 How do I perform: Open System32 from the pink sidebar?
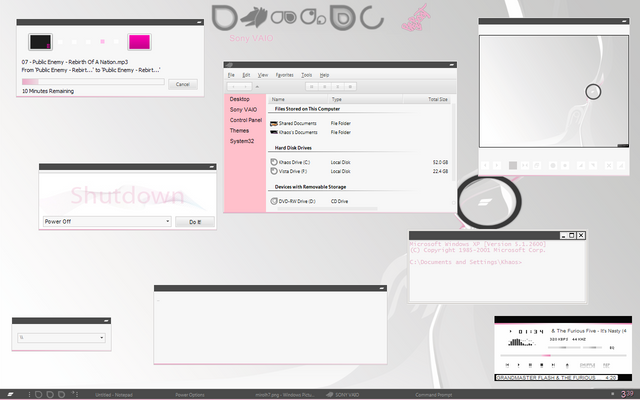pos(242,141)
